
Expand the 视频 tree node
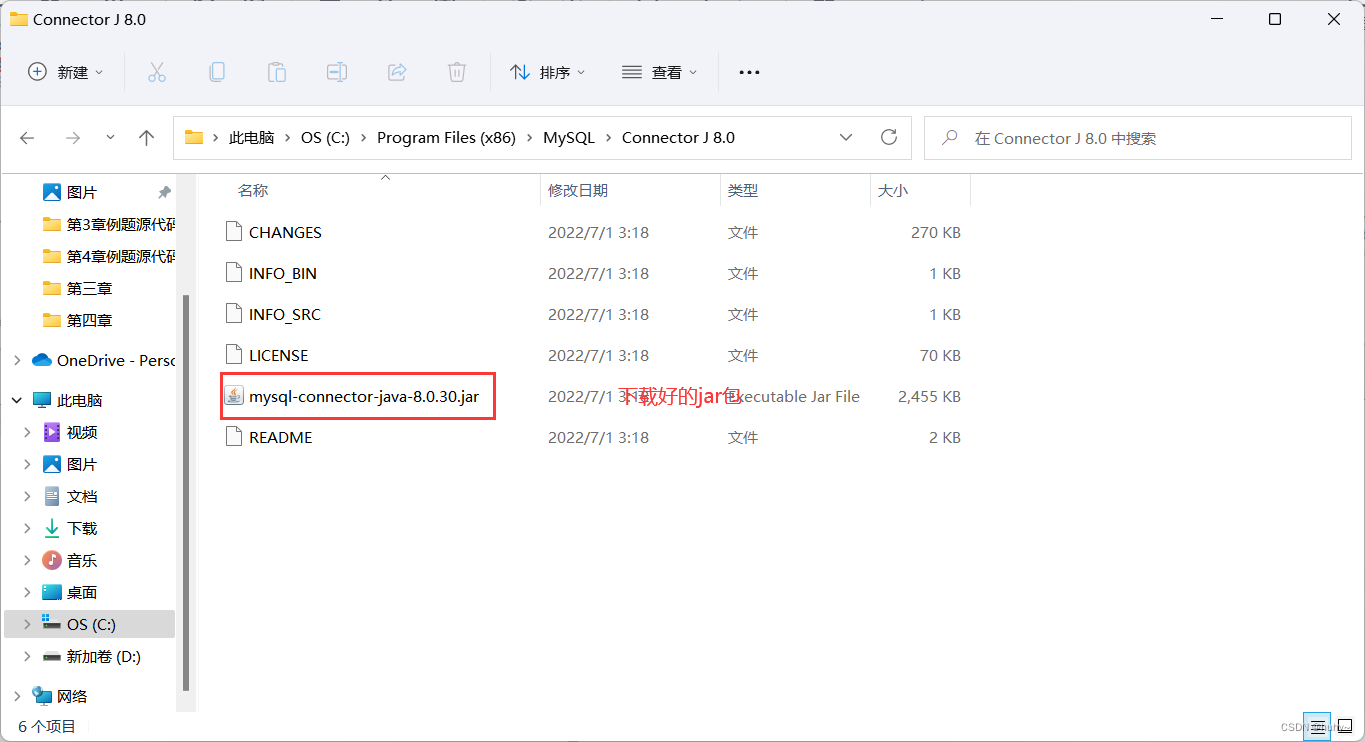point(28,432)
